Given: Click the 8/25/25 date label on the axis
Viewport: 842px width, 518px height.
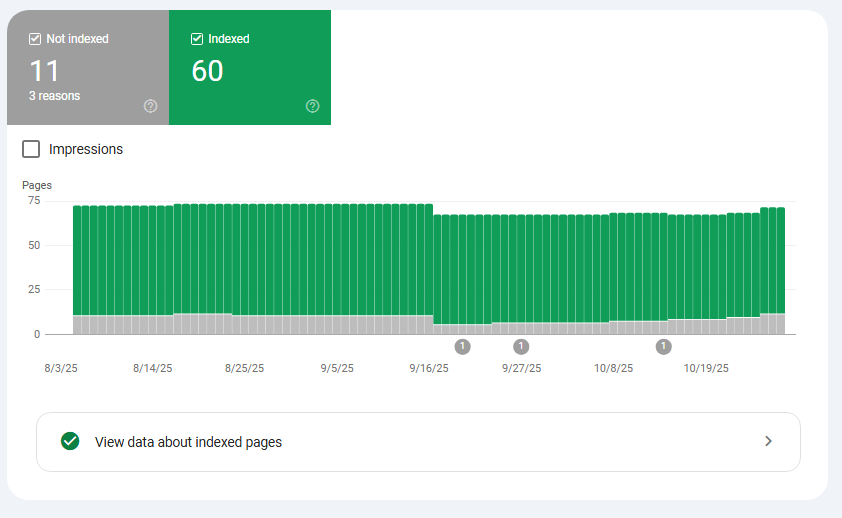Looking at the screenshot, I should click(244, 368).
